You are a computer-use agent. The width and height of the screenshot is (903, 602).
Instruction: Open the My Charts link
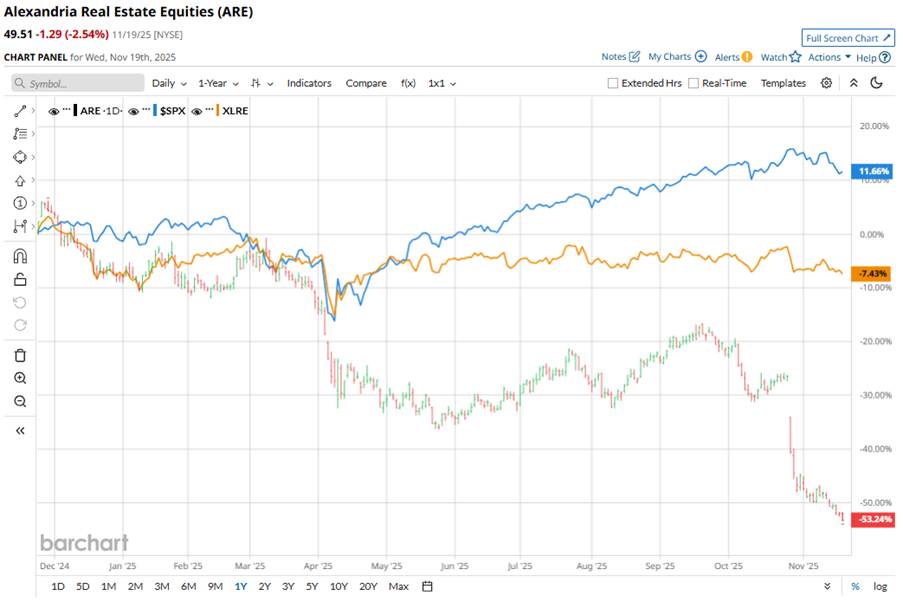click(677, 57)
